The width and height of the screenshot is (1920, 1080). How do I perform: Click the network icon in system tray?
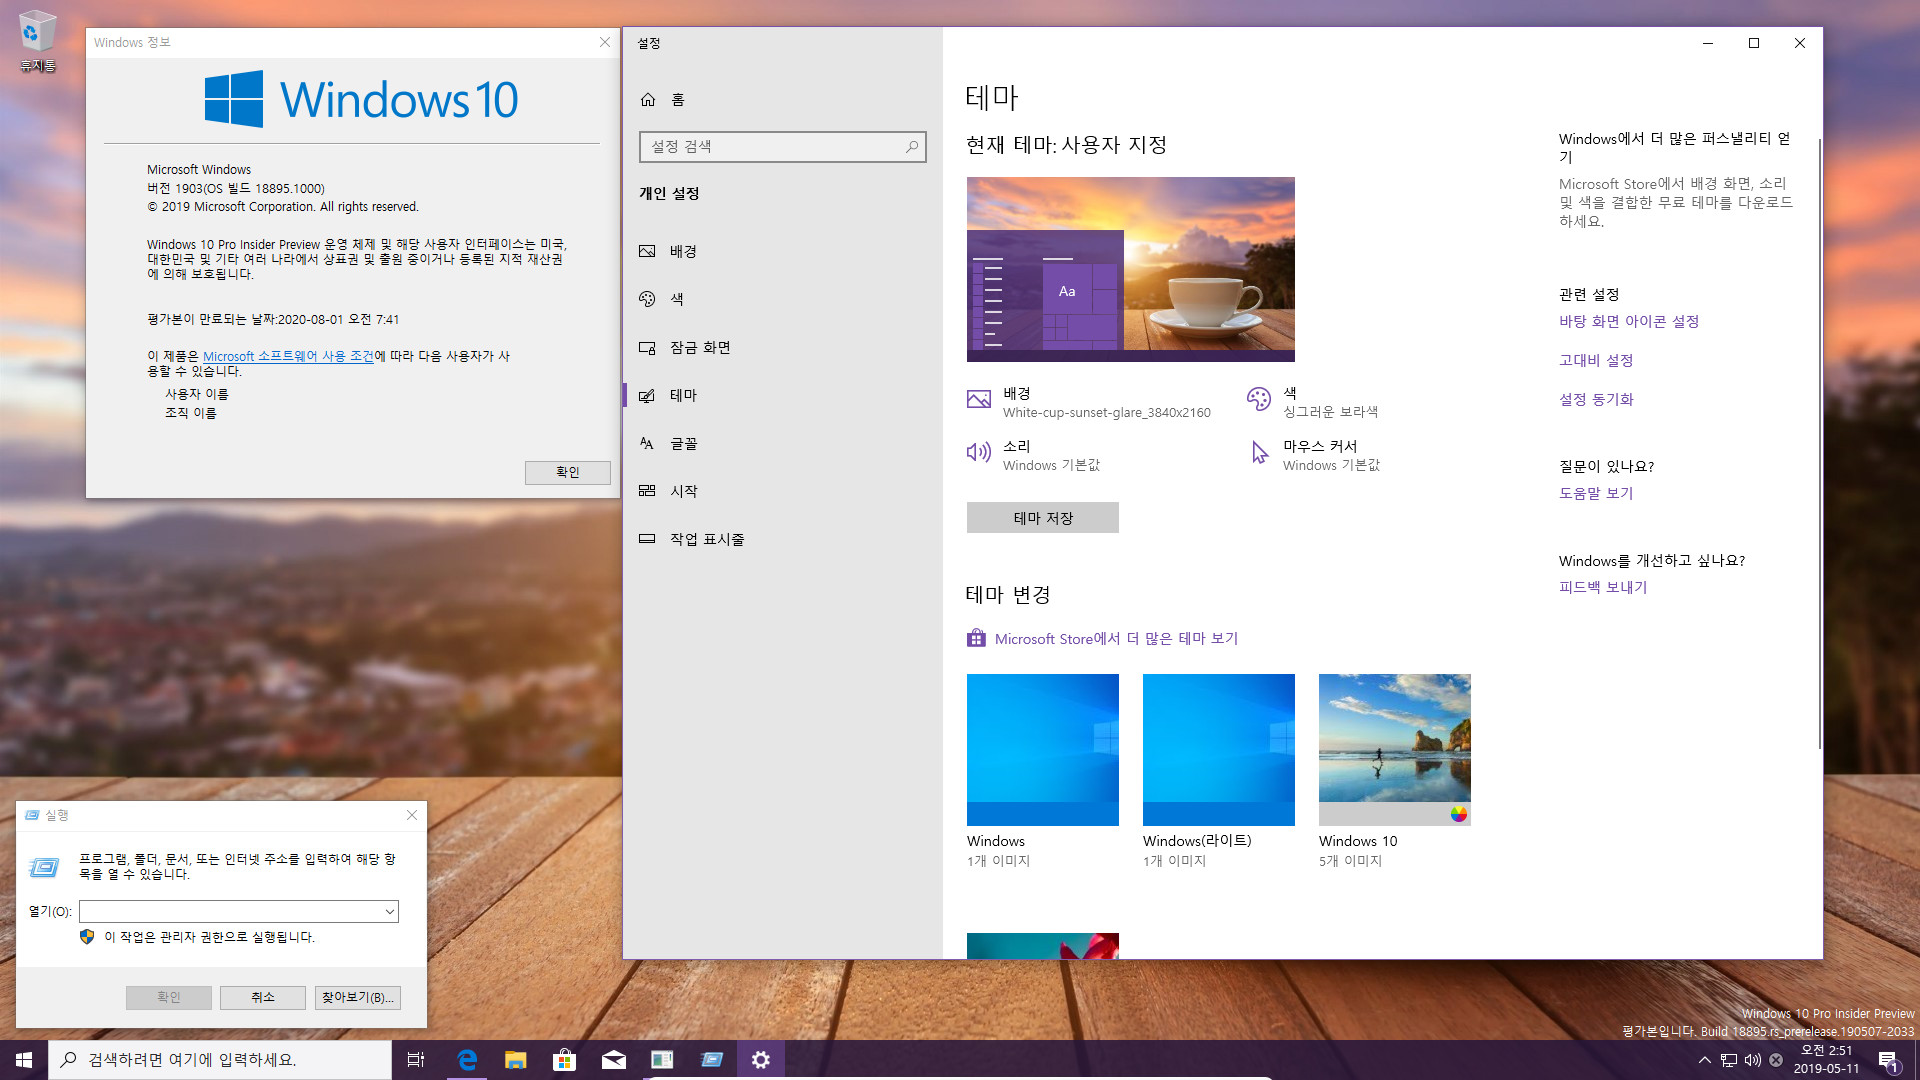(1728, 1060)
